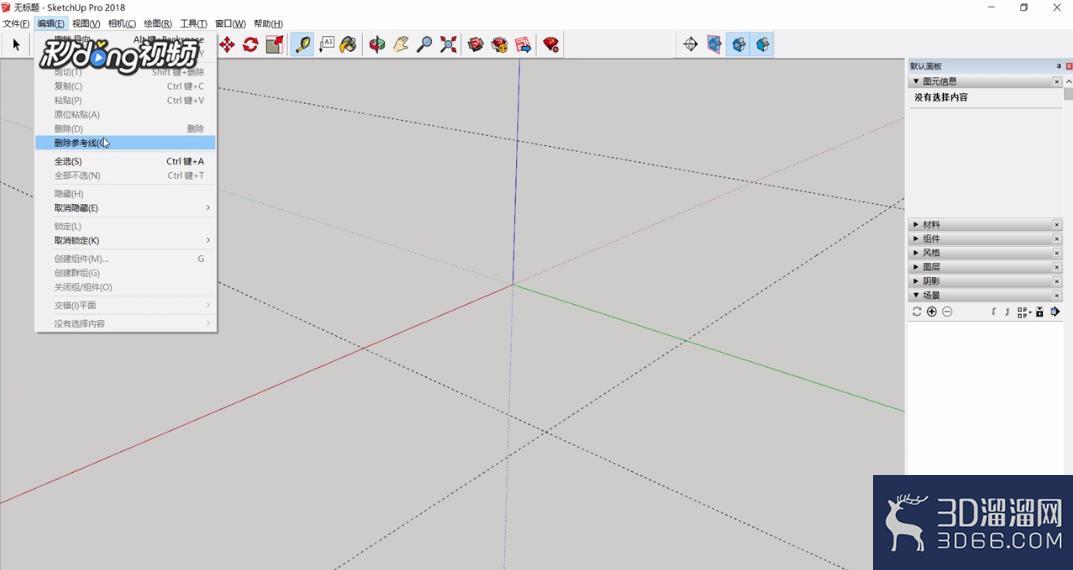
Task: Open the 帮助(H) menu
Action: pyautogui.click(x=268, y=23)
